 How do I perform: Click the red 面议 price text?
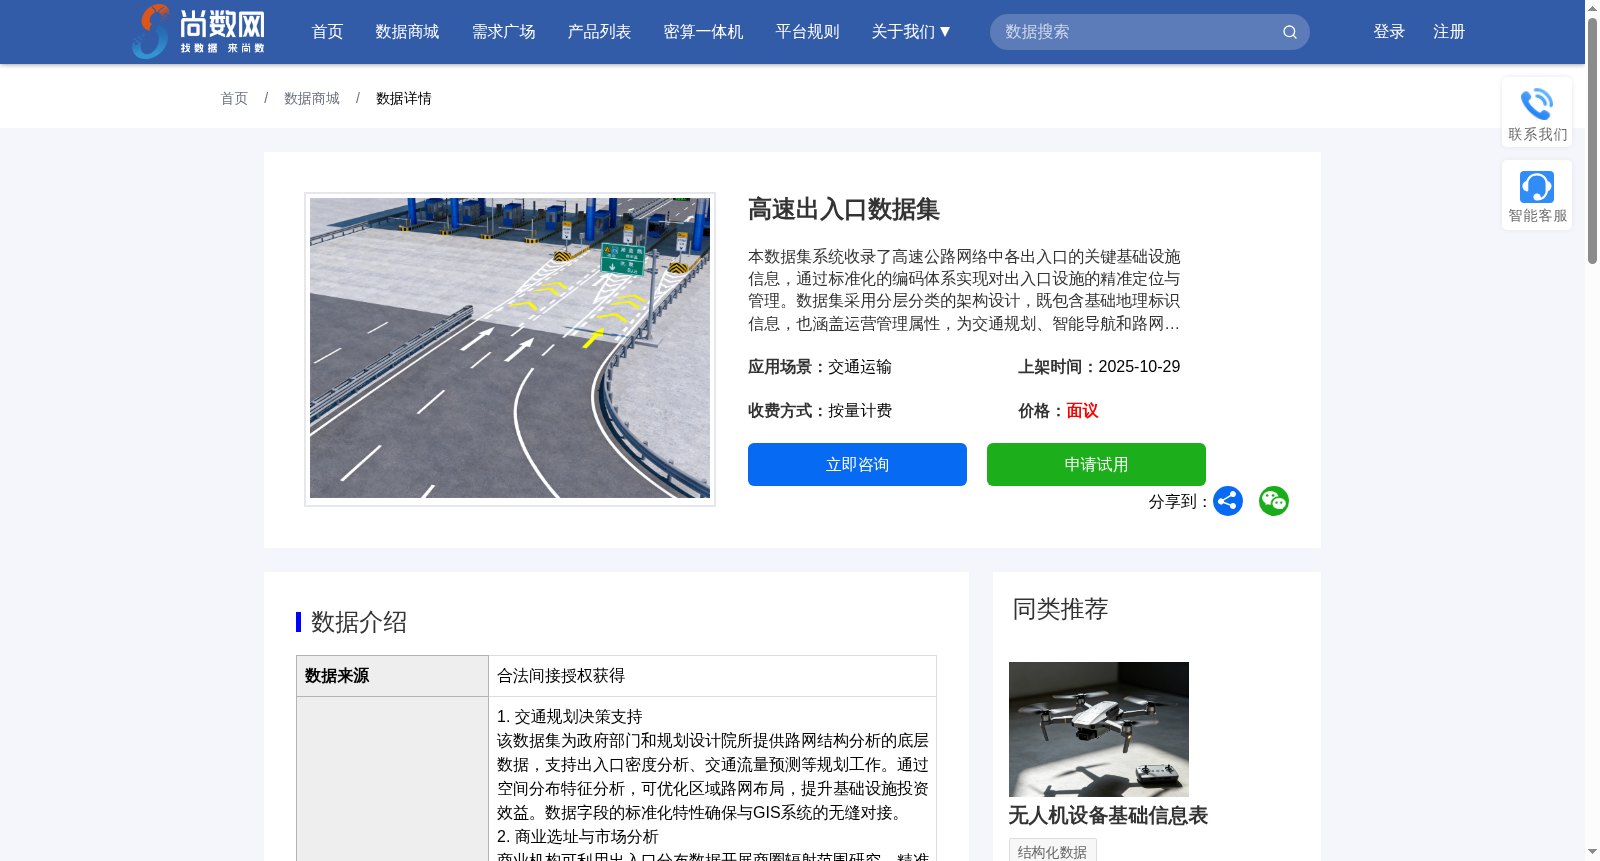[1082, 410]
